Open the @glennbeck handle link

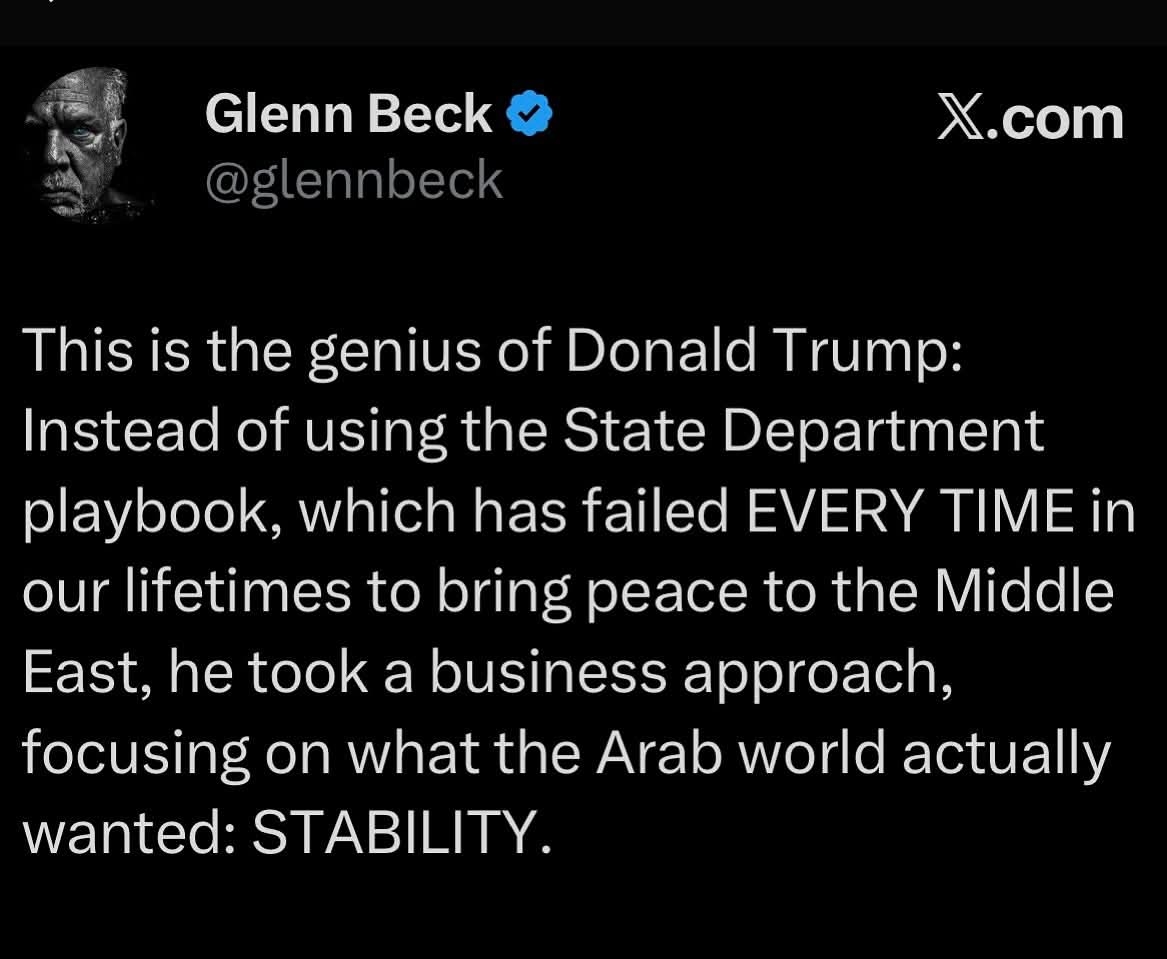click(353, 180)
